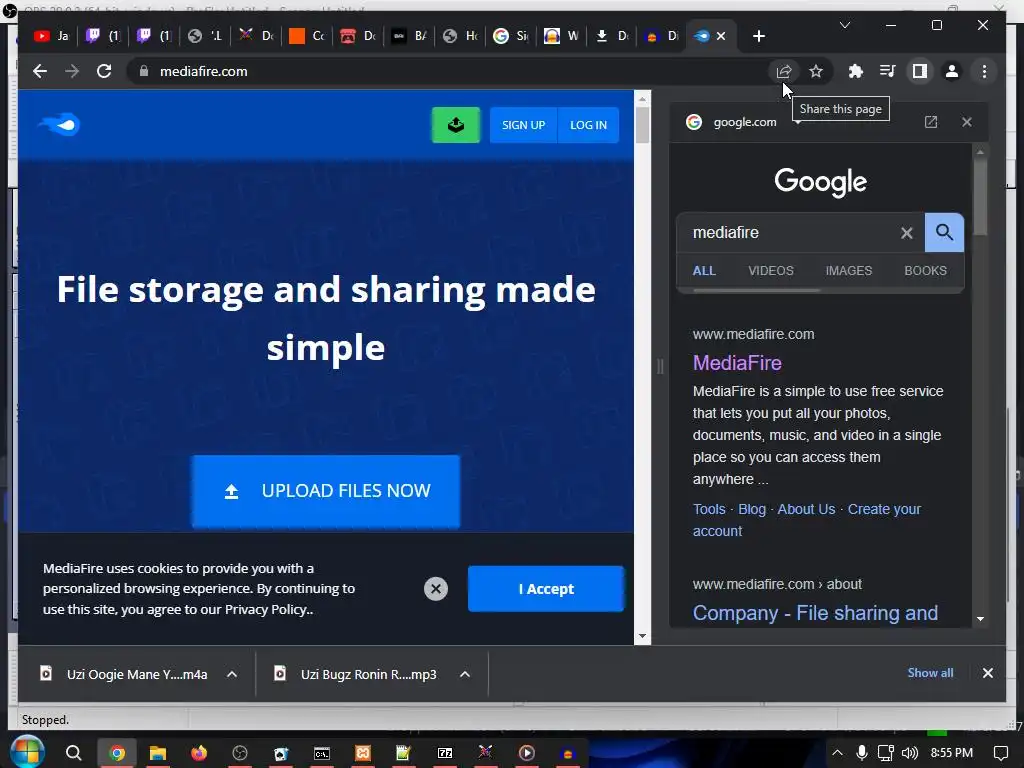Open the MediaFire search result title
This screenshot has width=1024, height=768.
(x=737, y=362)
